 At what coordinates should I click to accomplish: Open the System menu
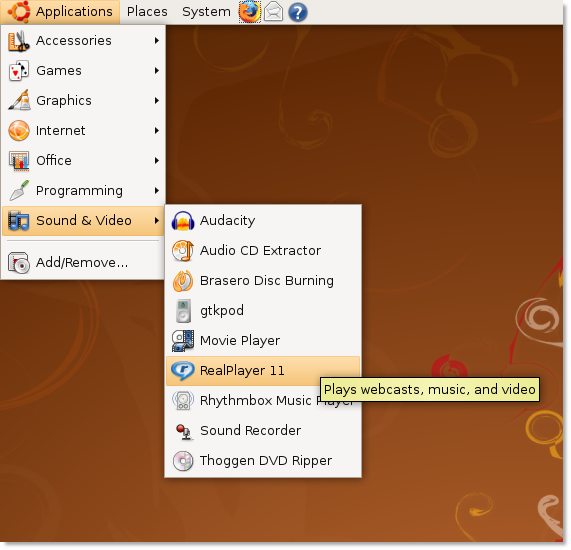point(206,12)
